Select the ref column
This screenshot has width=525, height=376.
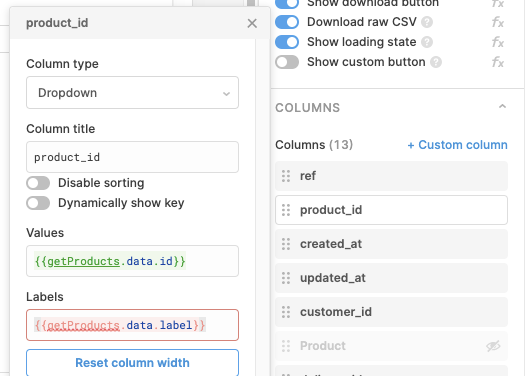pos(391,176)
